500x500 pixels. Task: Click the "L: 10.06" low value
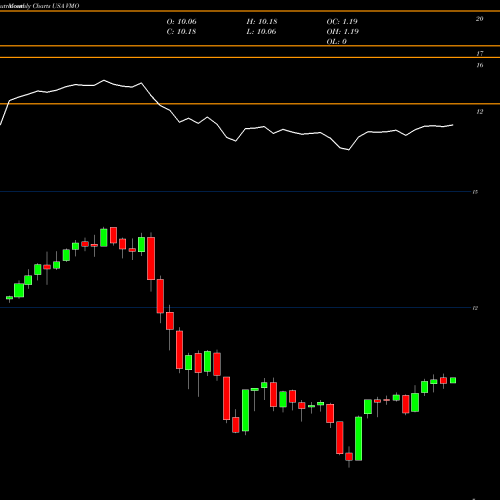262,32
